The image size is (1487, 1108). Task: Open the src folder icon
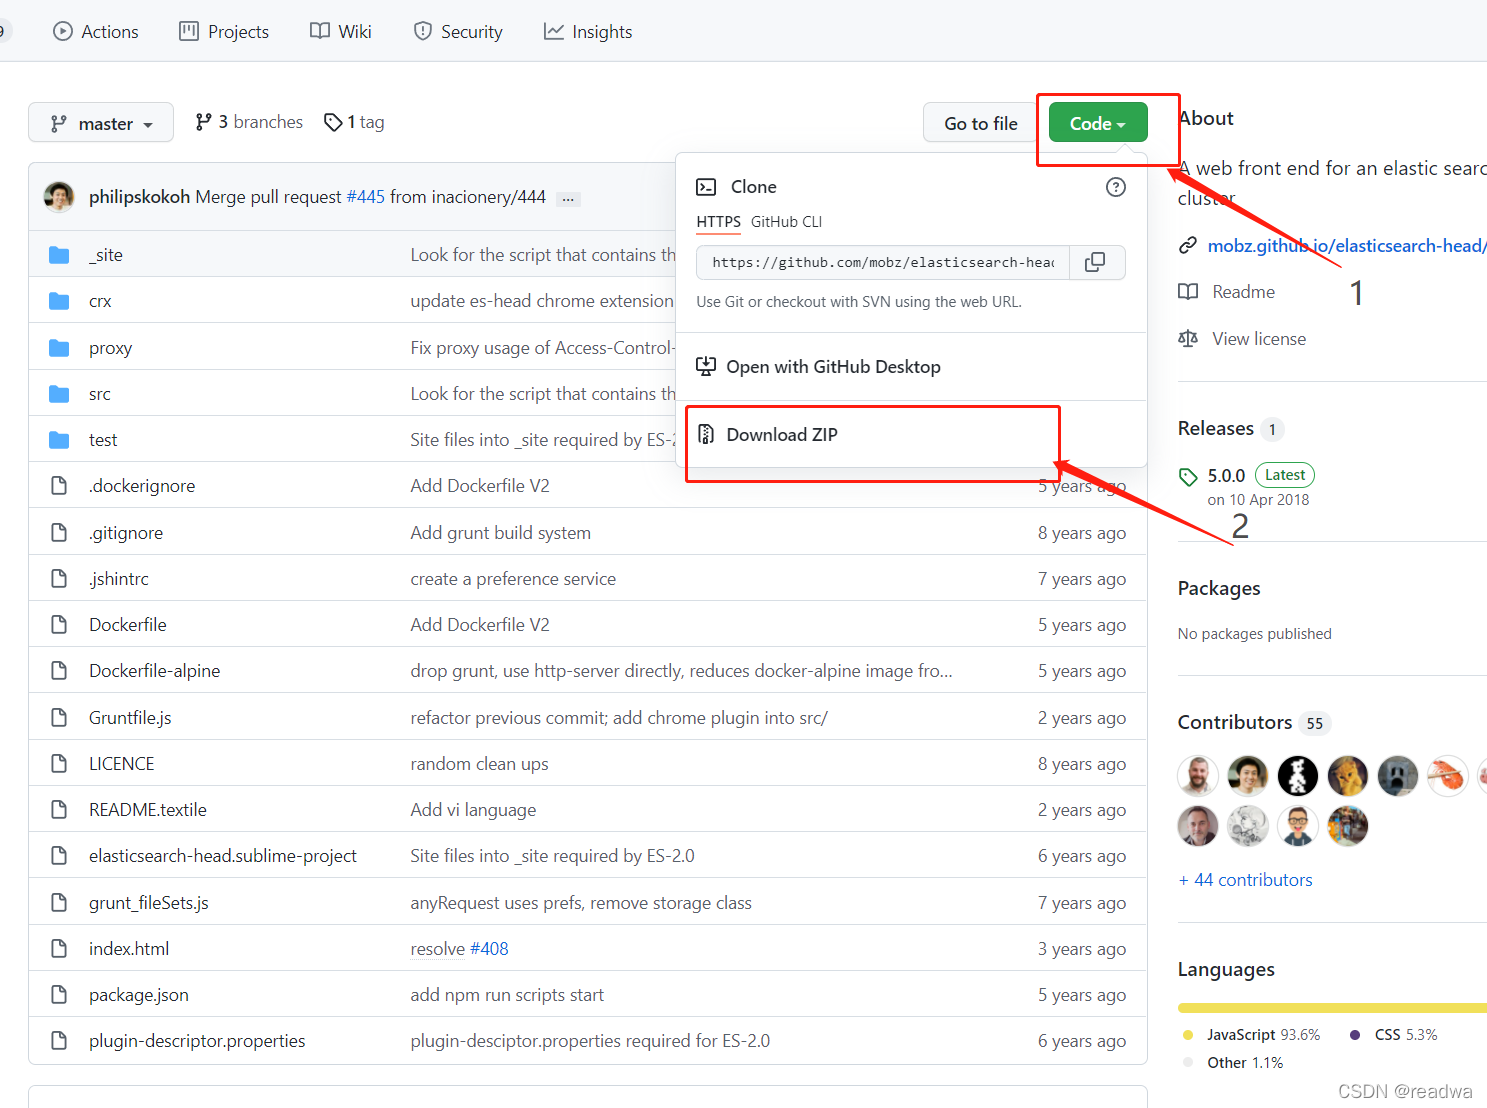tap(59, 394)
